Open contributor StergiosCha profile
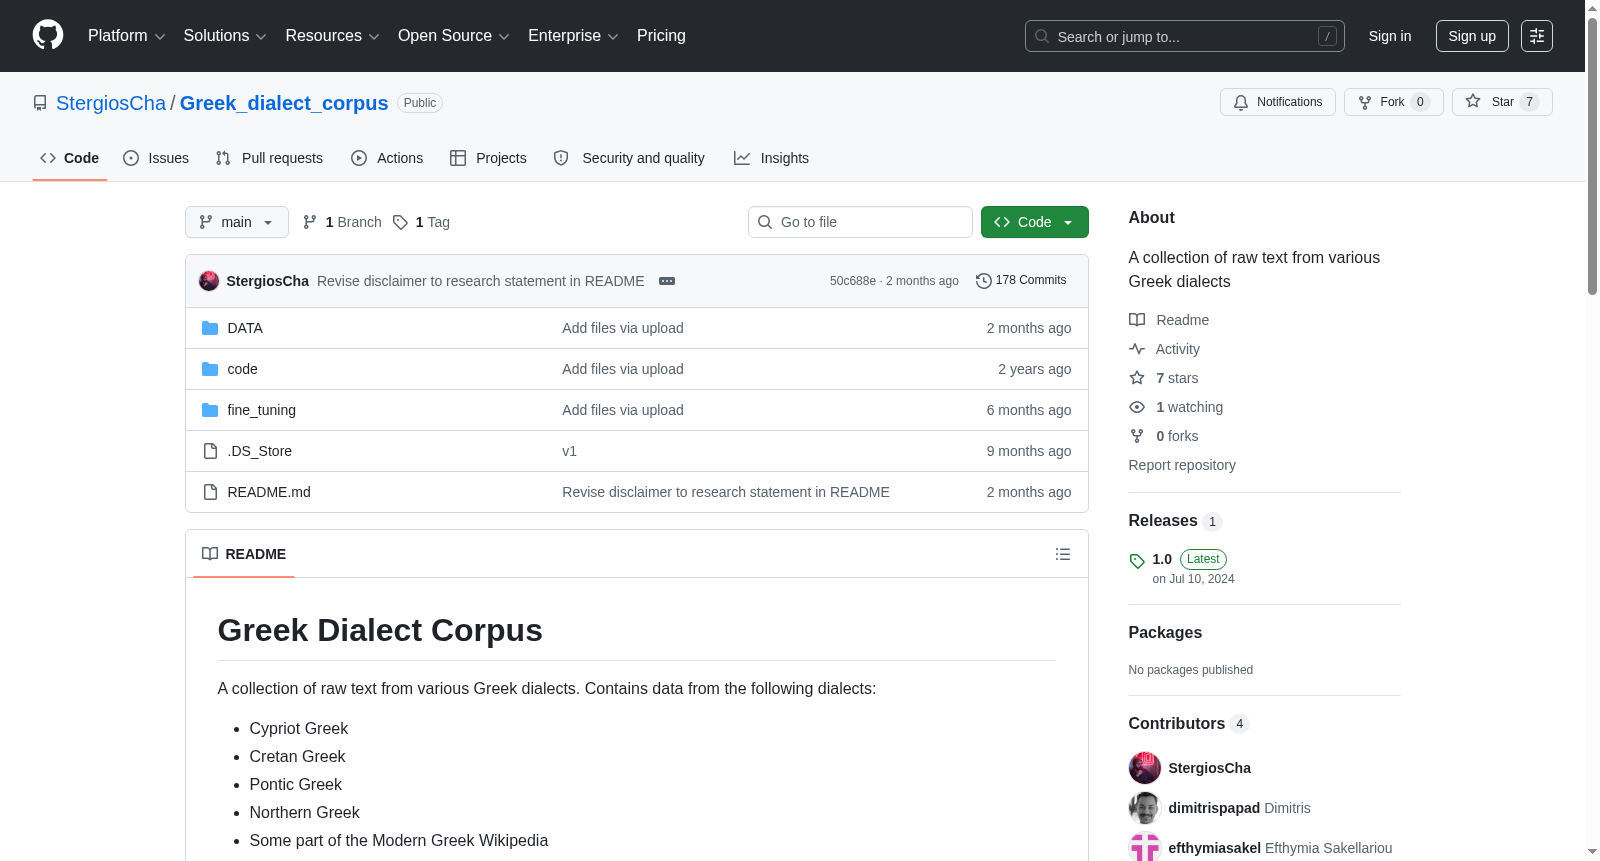Screen dimensions: 1600x861 click(x=1209, y=768)
